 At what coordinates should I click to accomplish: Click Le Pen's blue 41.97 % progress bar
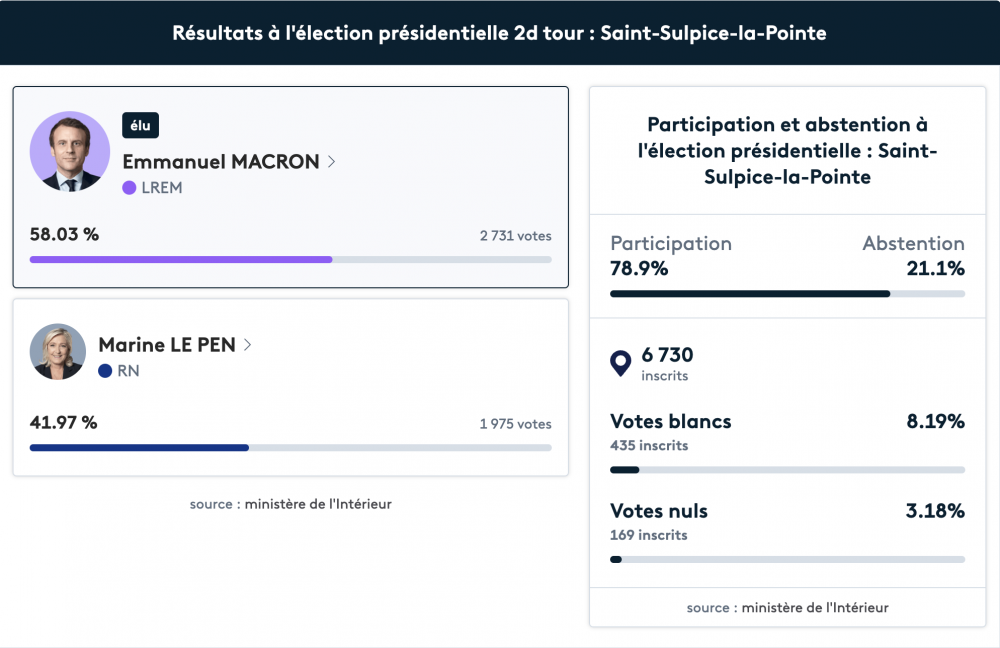point(290,448)
